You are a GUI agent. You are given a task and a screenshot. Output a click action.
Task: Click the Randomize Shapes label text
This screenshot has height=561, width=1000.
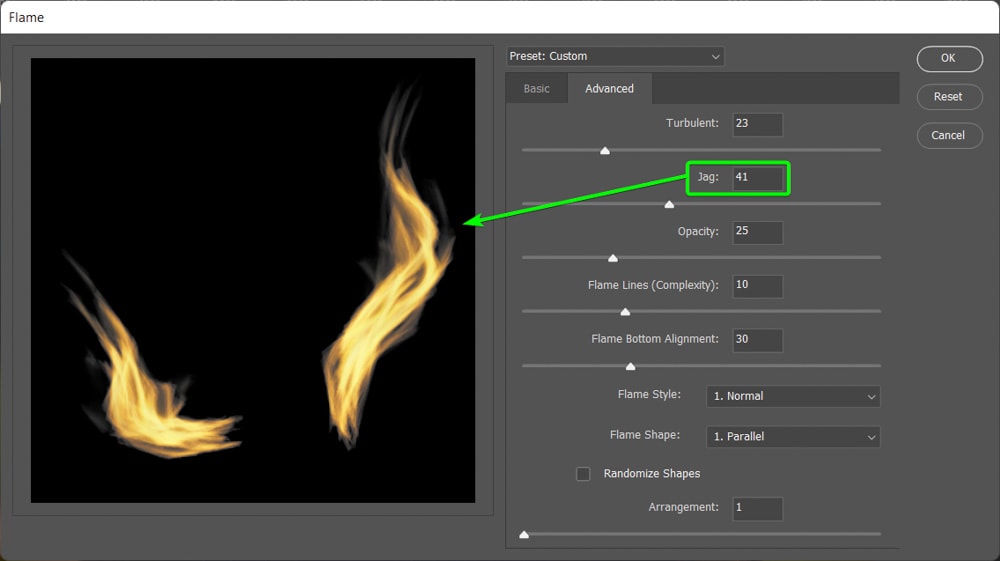(x=652, y=474)
